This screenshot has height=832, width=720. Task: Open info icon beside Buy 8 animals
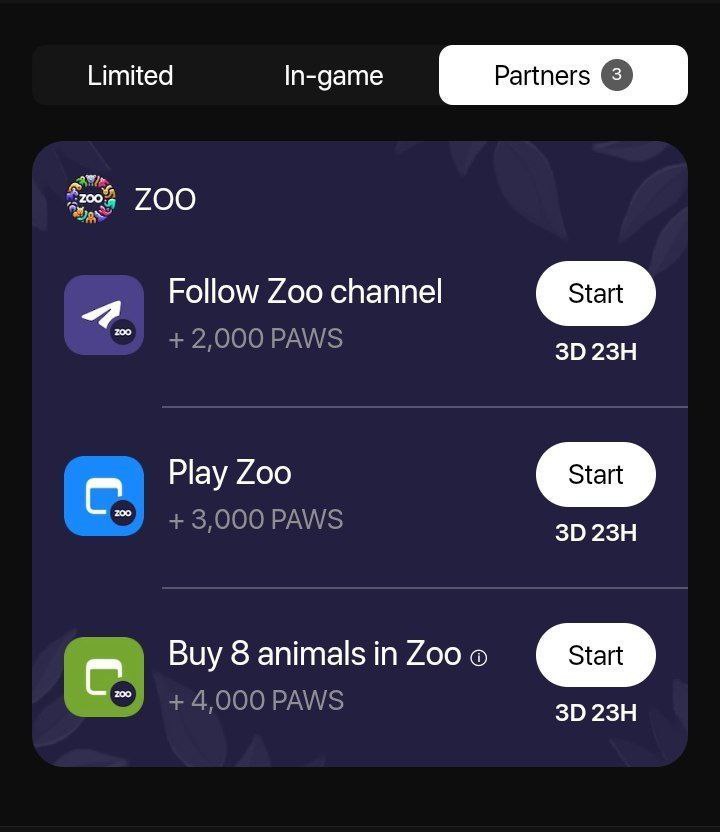pyautogui.click(x=479, y=658)
